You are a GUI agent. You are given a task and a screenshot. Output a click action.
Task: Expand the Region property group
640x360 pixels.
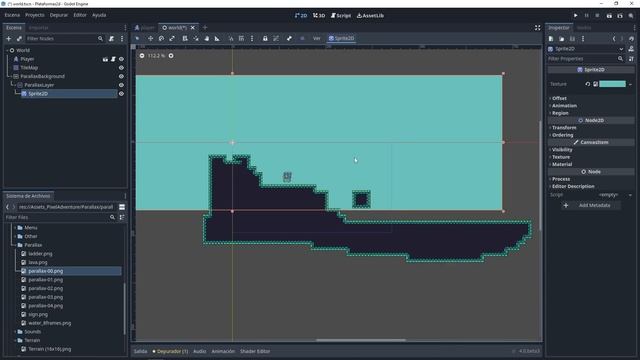click(559, 113)
